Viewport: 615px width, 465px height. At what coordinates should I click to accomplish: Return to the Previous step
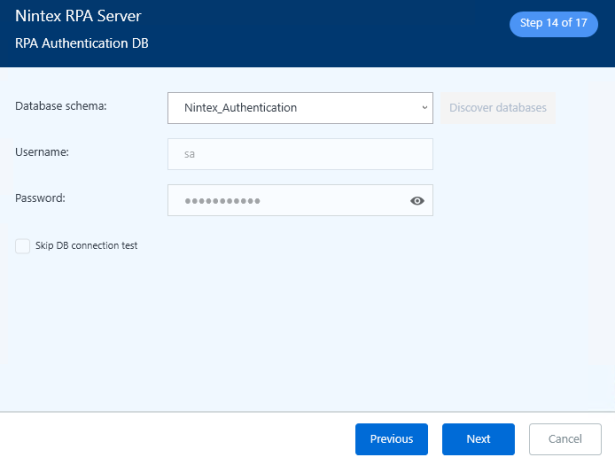[391, 439]
